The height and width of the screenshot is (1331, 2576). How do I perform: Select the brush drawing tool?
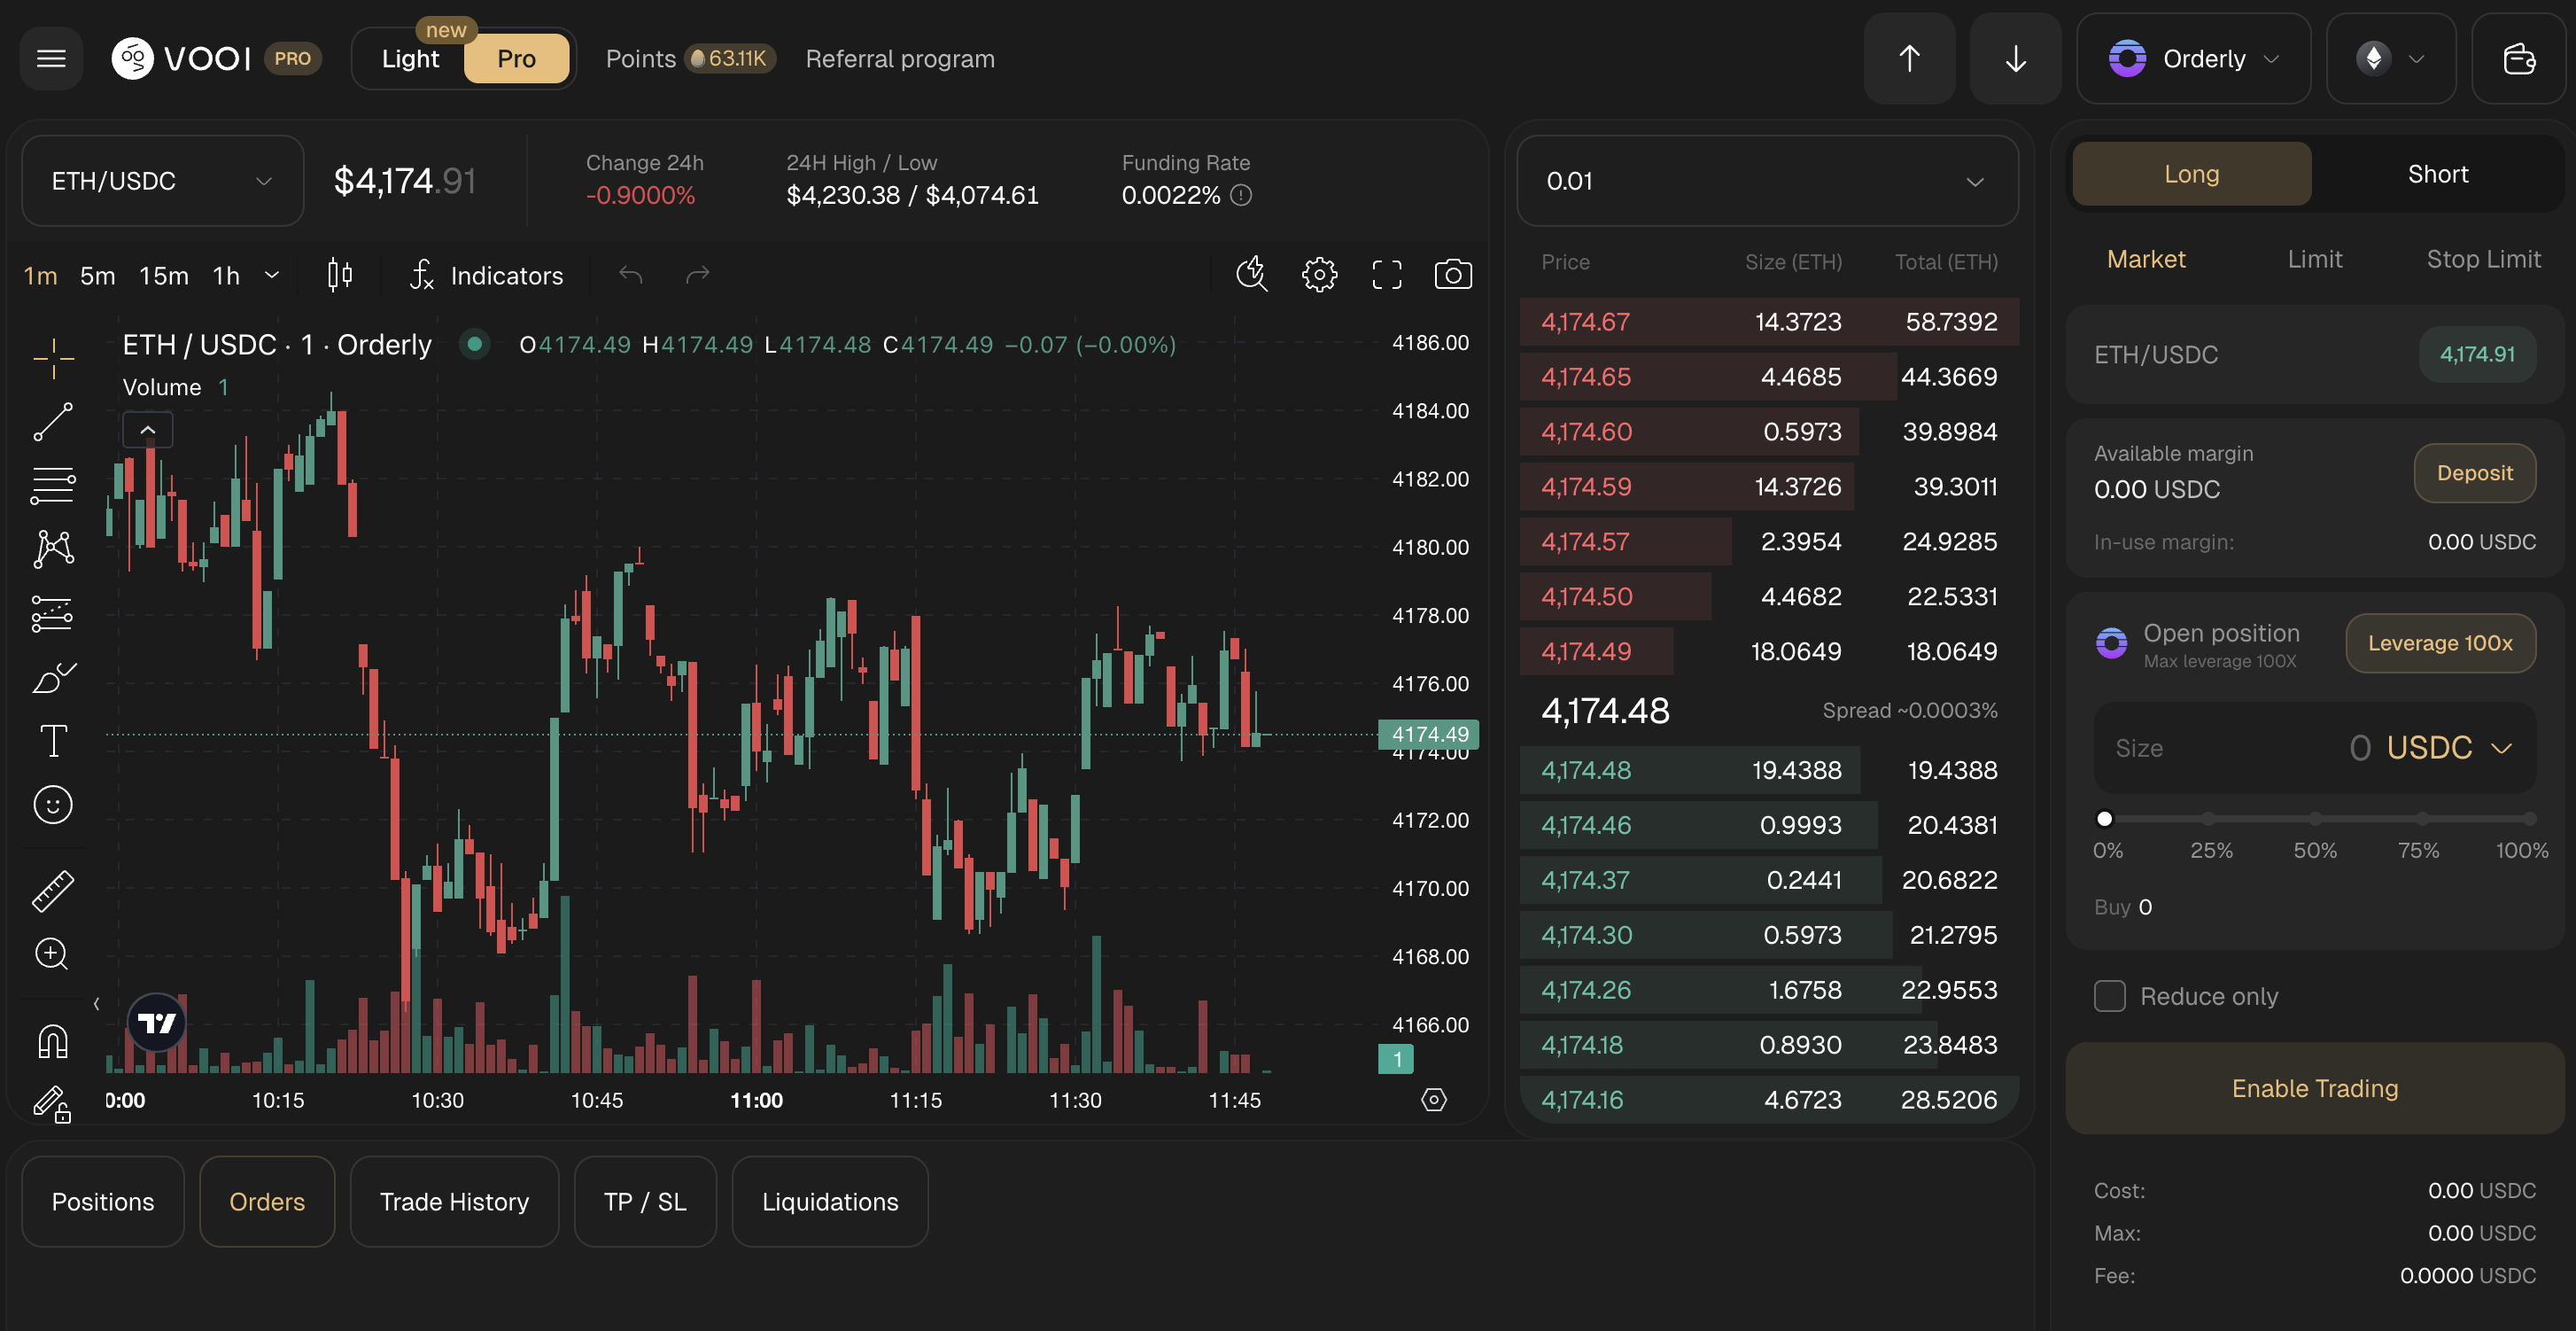point(53,678)
